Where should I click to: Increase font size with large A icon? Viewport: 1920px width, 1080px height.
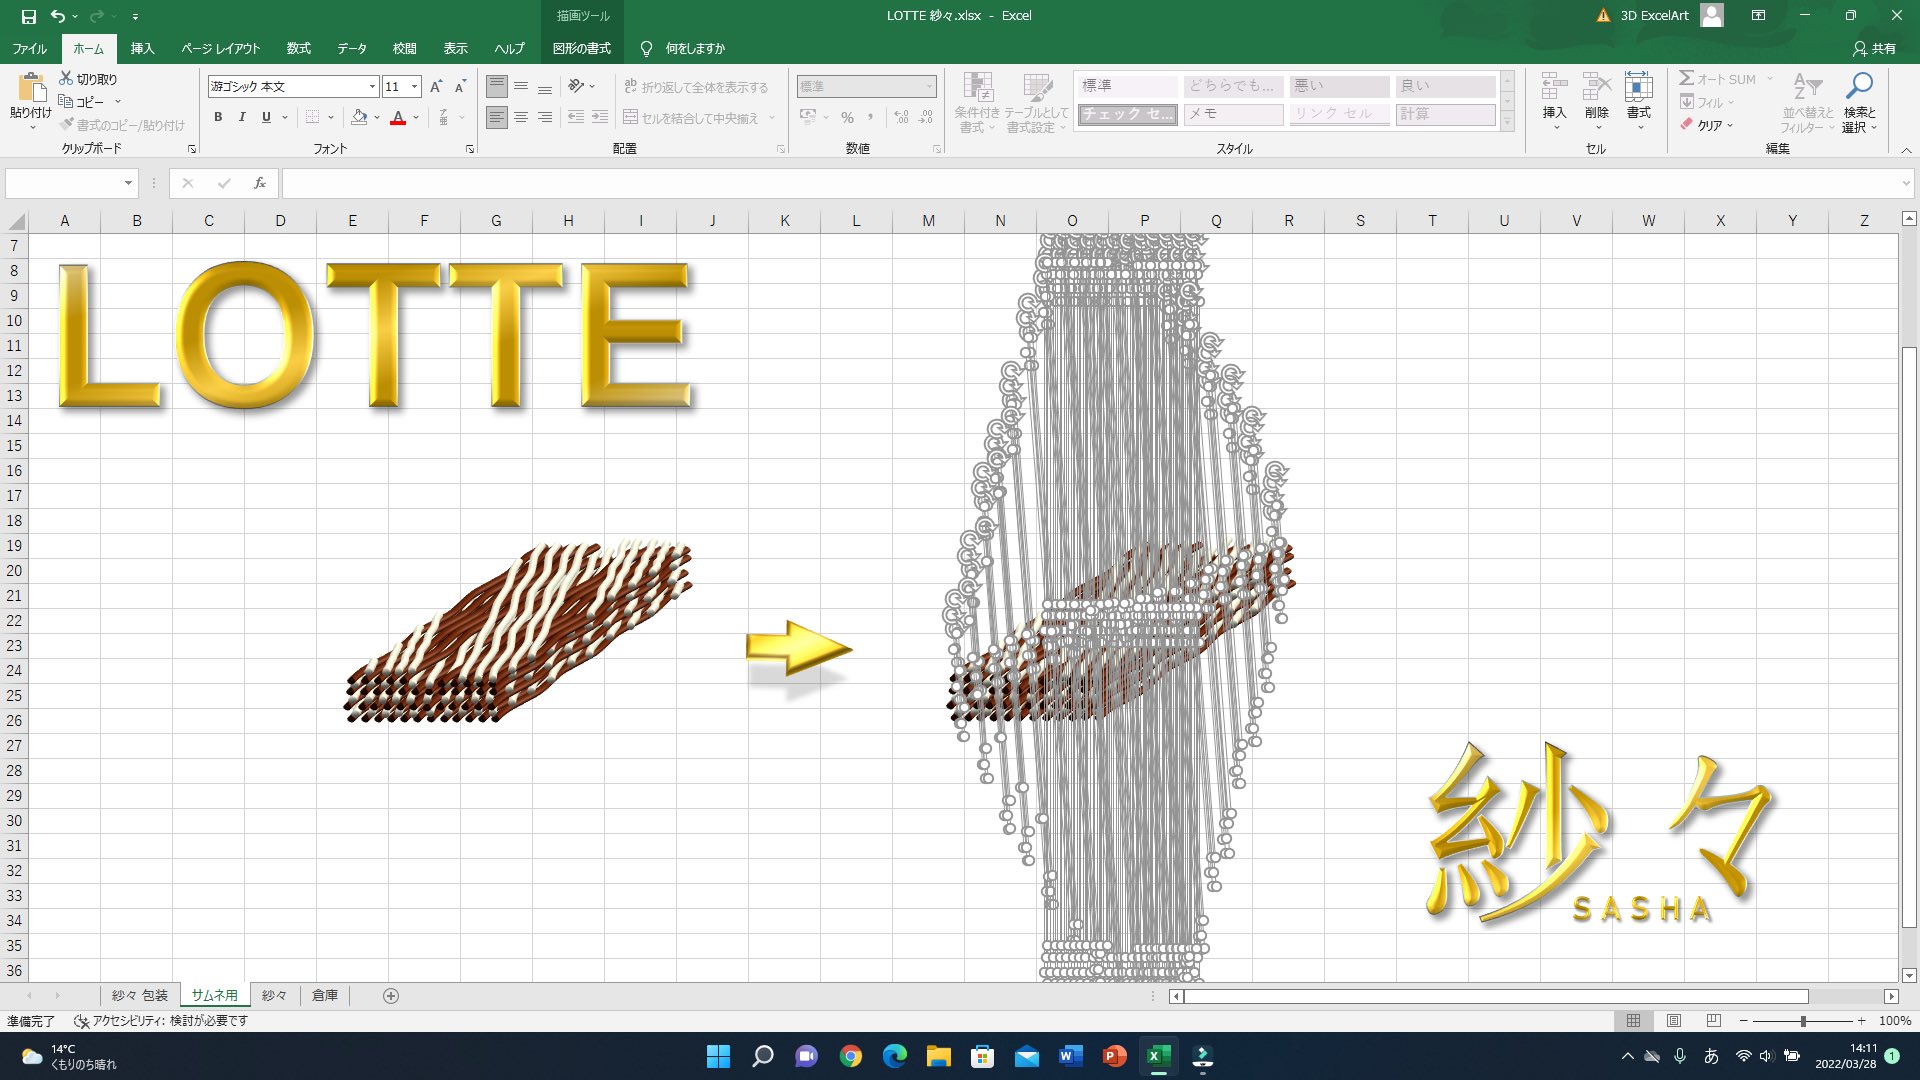[436, 87]
